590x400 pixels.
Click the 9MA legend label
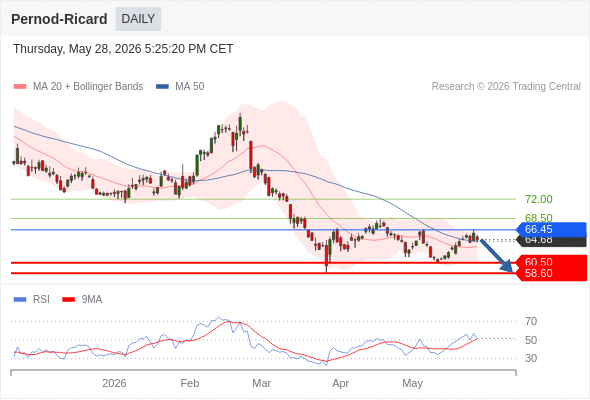[x=92, y=300]
